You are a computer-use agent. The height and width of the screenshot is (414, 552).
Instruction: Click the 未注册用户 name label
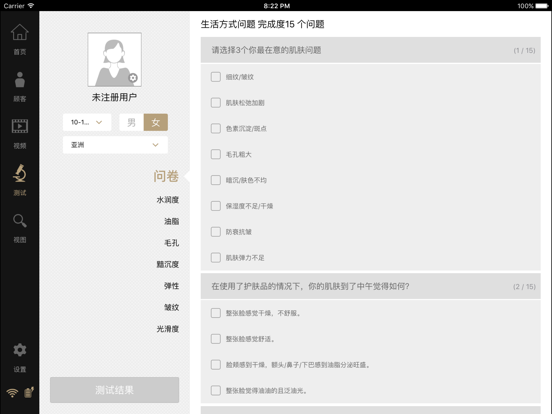click(x=114, y=97)
